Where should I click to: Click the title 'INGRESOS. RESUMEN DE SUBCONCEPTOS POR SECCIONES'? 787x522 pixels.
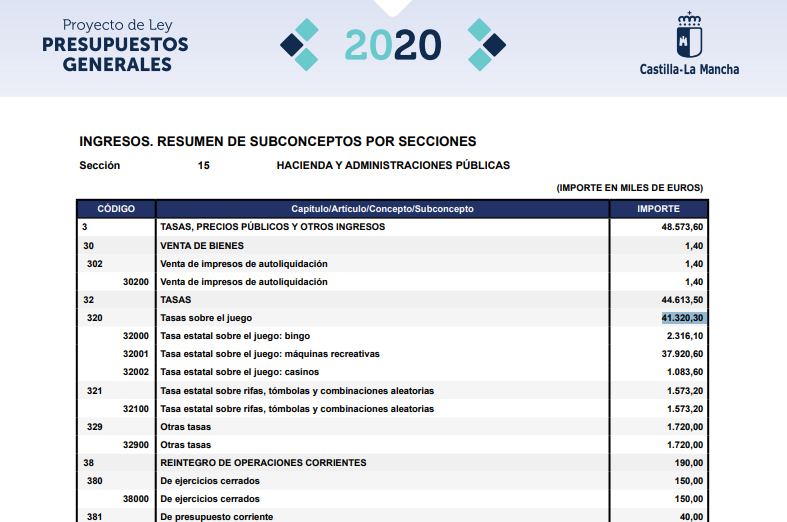click(278, 142)
